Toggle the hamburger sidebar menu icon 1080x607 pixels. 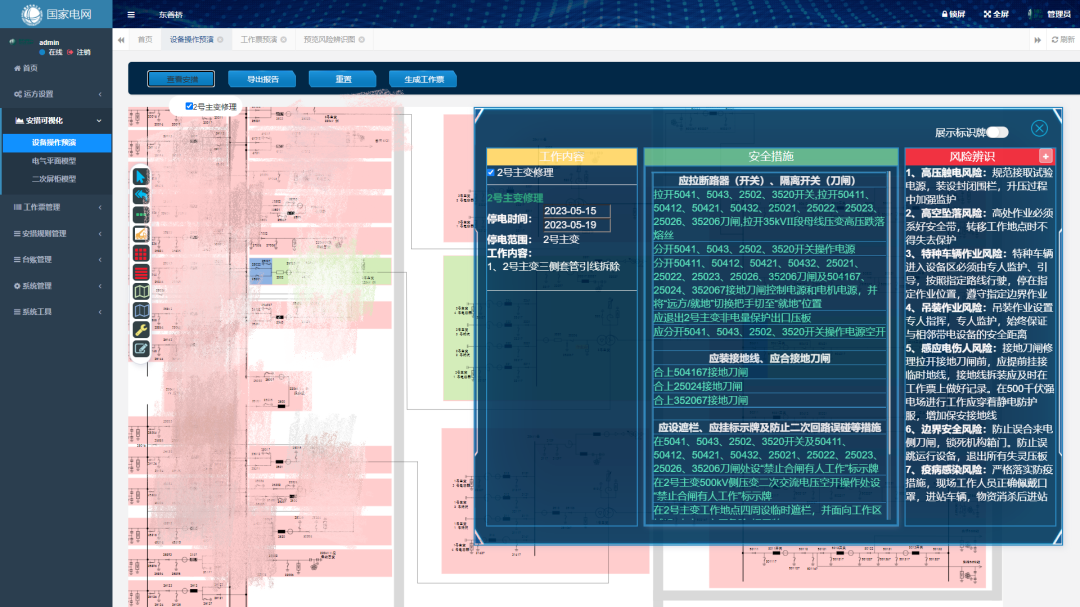click(131, 15)
